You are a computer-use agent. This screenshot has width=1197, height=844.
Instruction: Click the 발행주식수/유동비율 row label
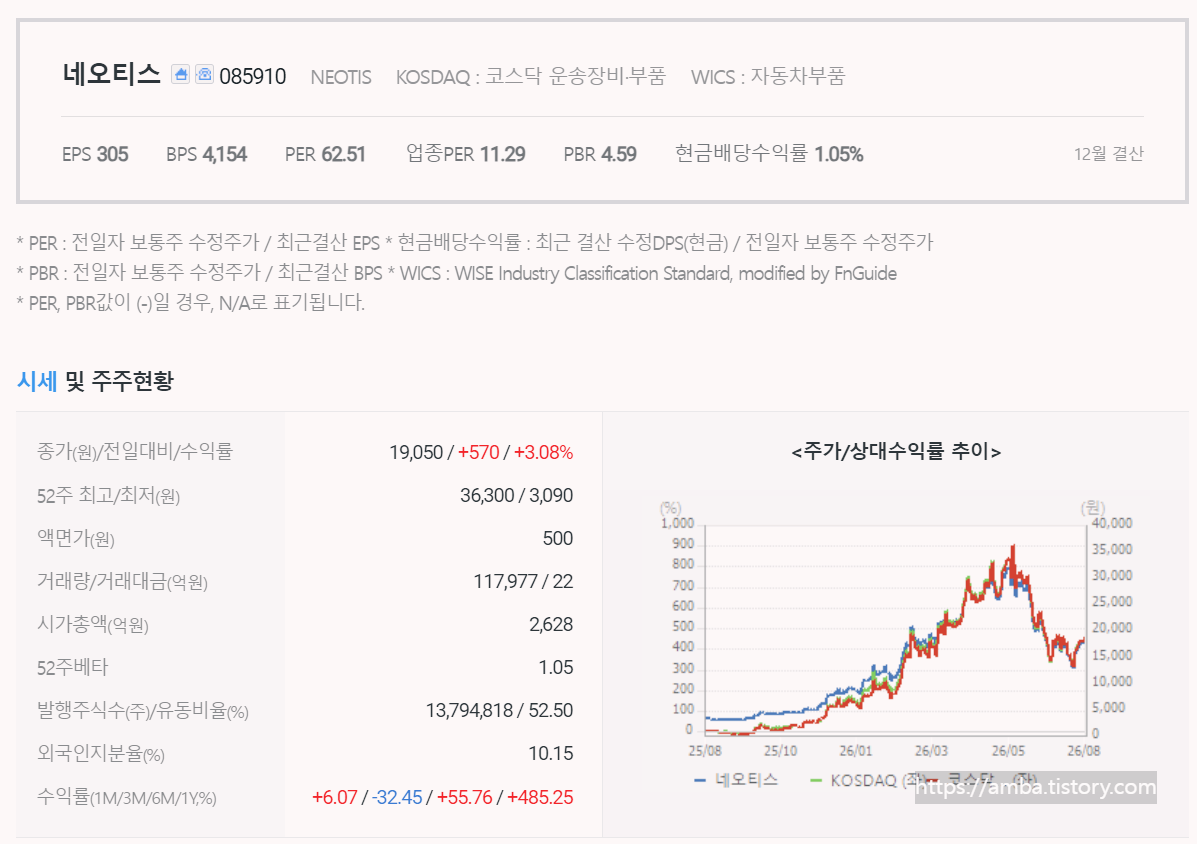pyautogui.click(x=143, y=711)
